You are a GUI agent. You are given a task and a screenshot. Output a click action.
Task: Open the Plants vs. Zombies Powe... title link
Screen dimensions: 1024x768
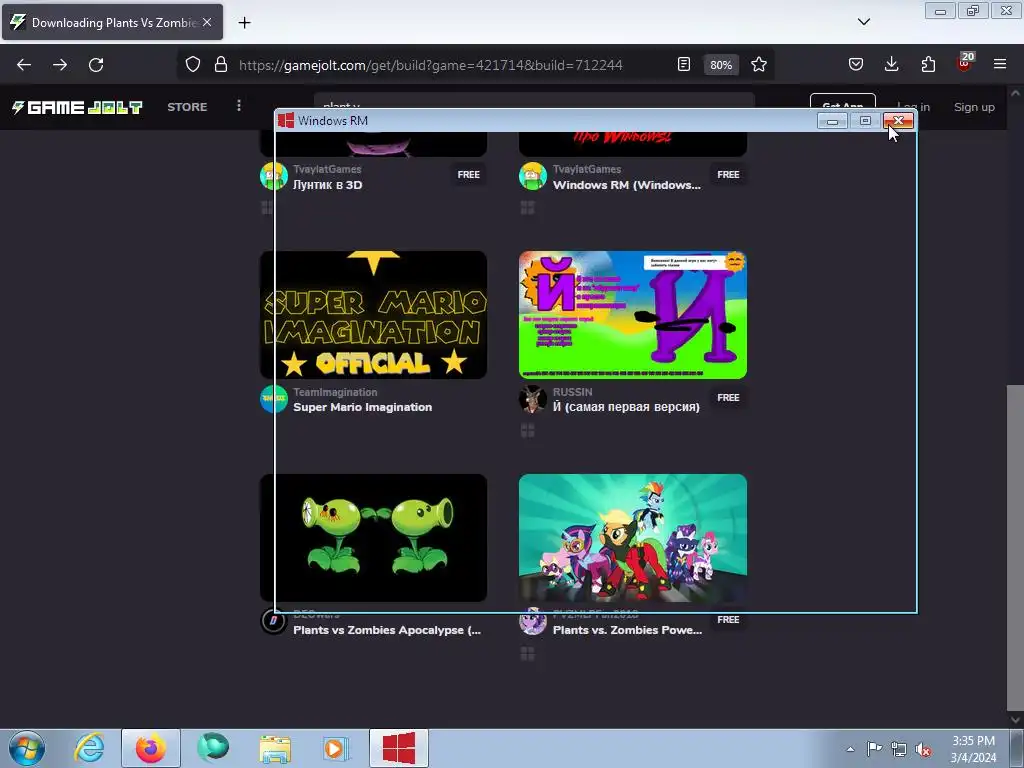[x=627, y=630]
